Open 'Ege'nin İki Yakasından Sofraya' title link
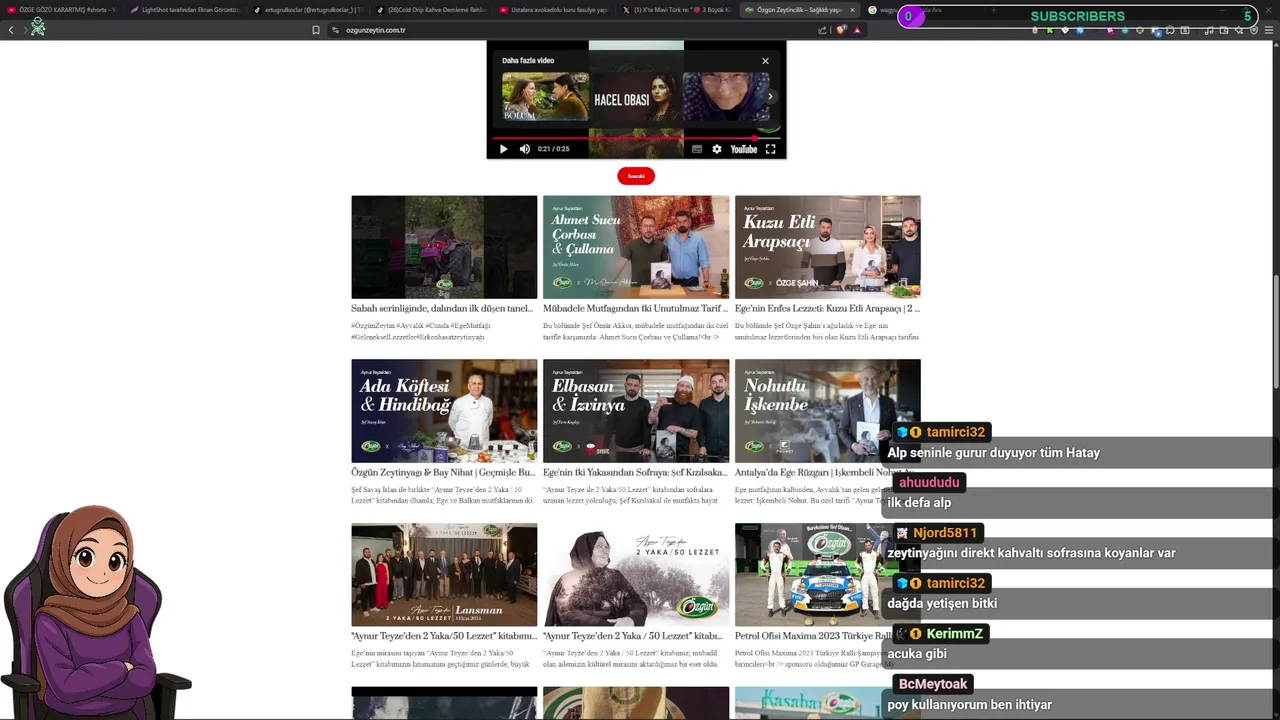The image size is (1280, 720). pyautogui.click(x=635, y=472)
